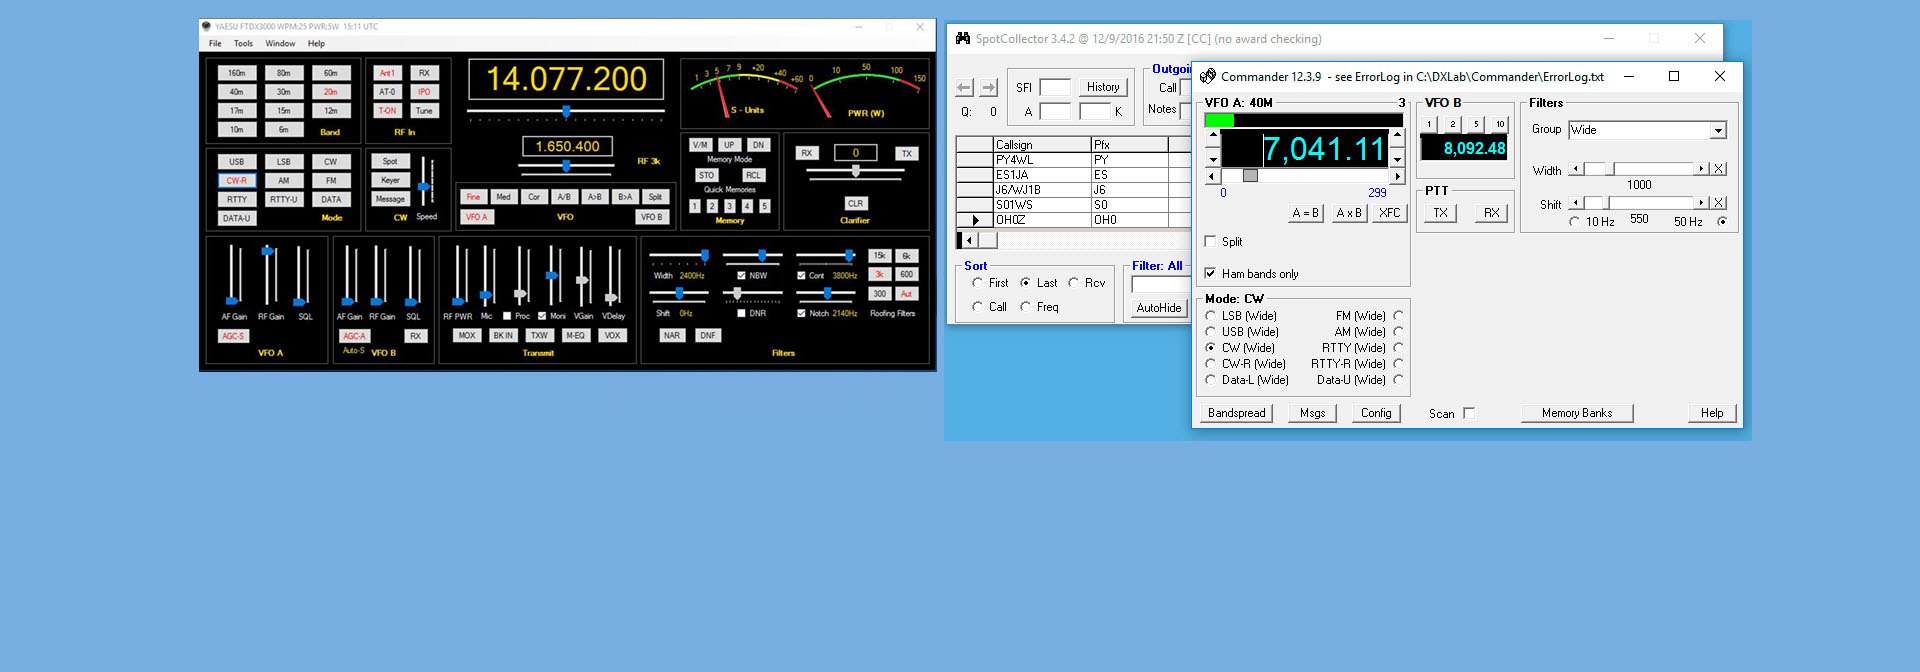
Task: Open the Group filter dropdown in Commander
Action: [1718, 131]
